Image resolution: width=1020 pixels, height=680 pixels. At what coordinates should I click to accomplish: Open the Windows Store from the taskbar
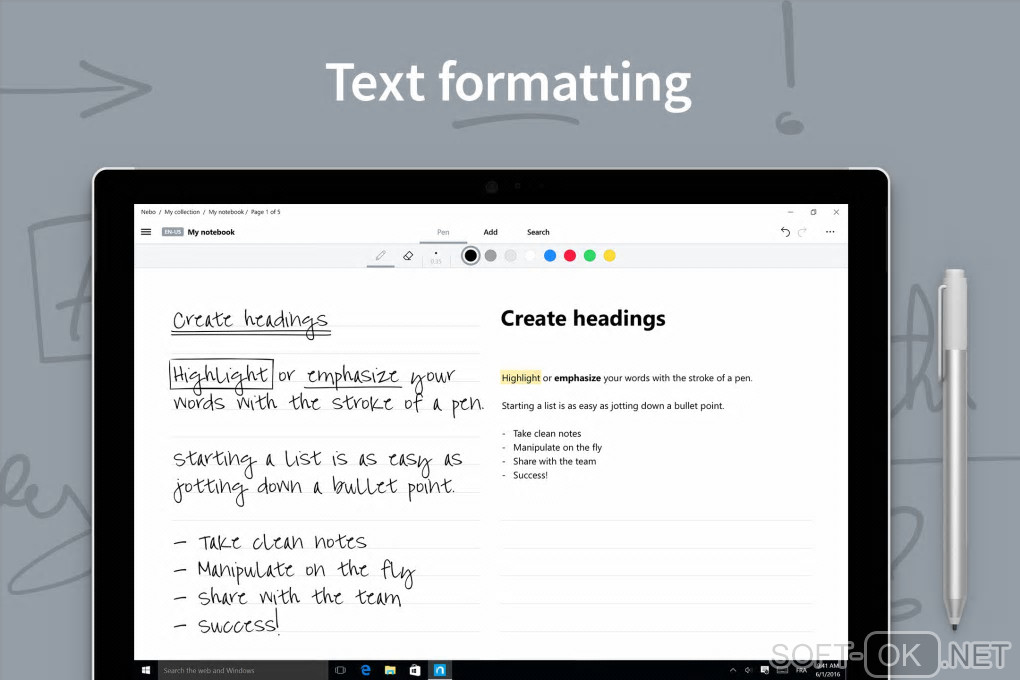pyautogui.click(x=414, y=670)
